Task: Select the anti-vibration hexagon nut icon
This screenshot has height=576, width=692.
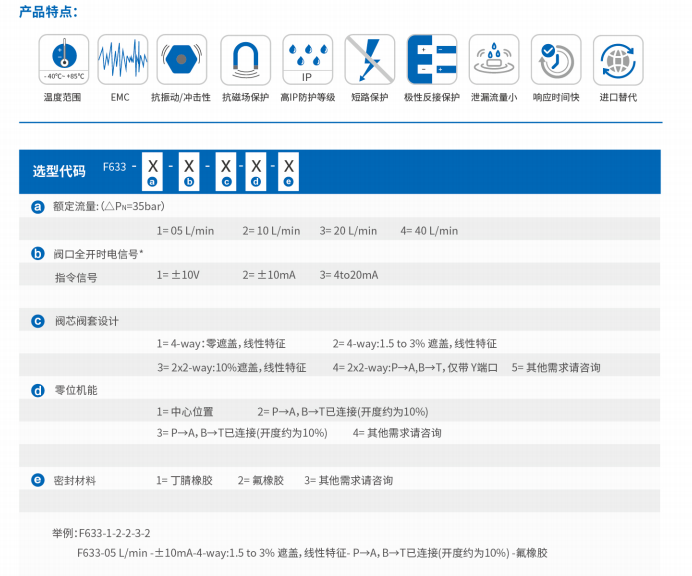Action: pyautogui.click(x=181, y=59)
